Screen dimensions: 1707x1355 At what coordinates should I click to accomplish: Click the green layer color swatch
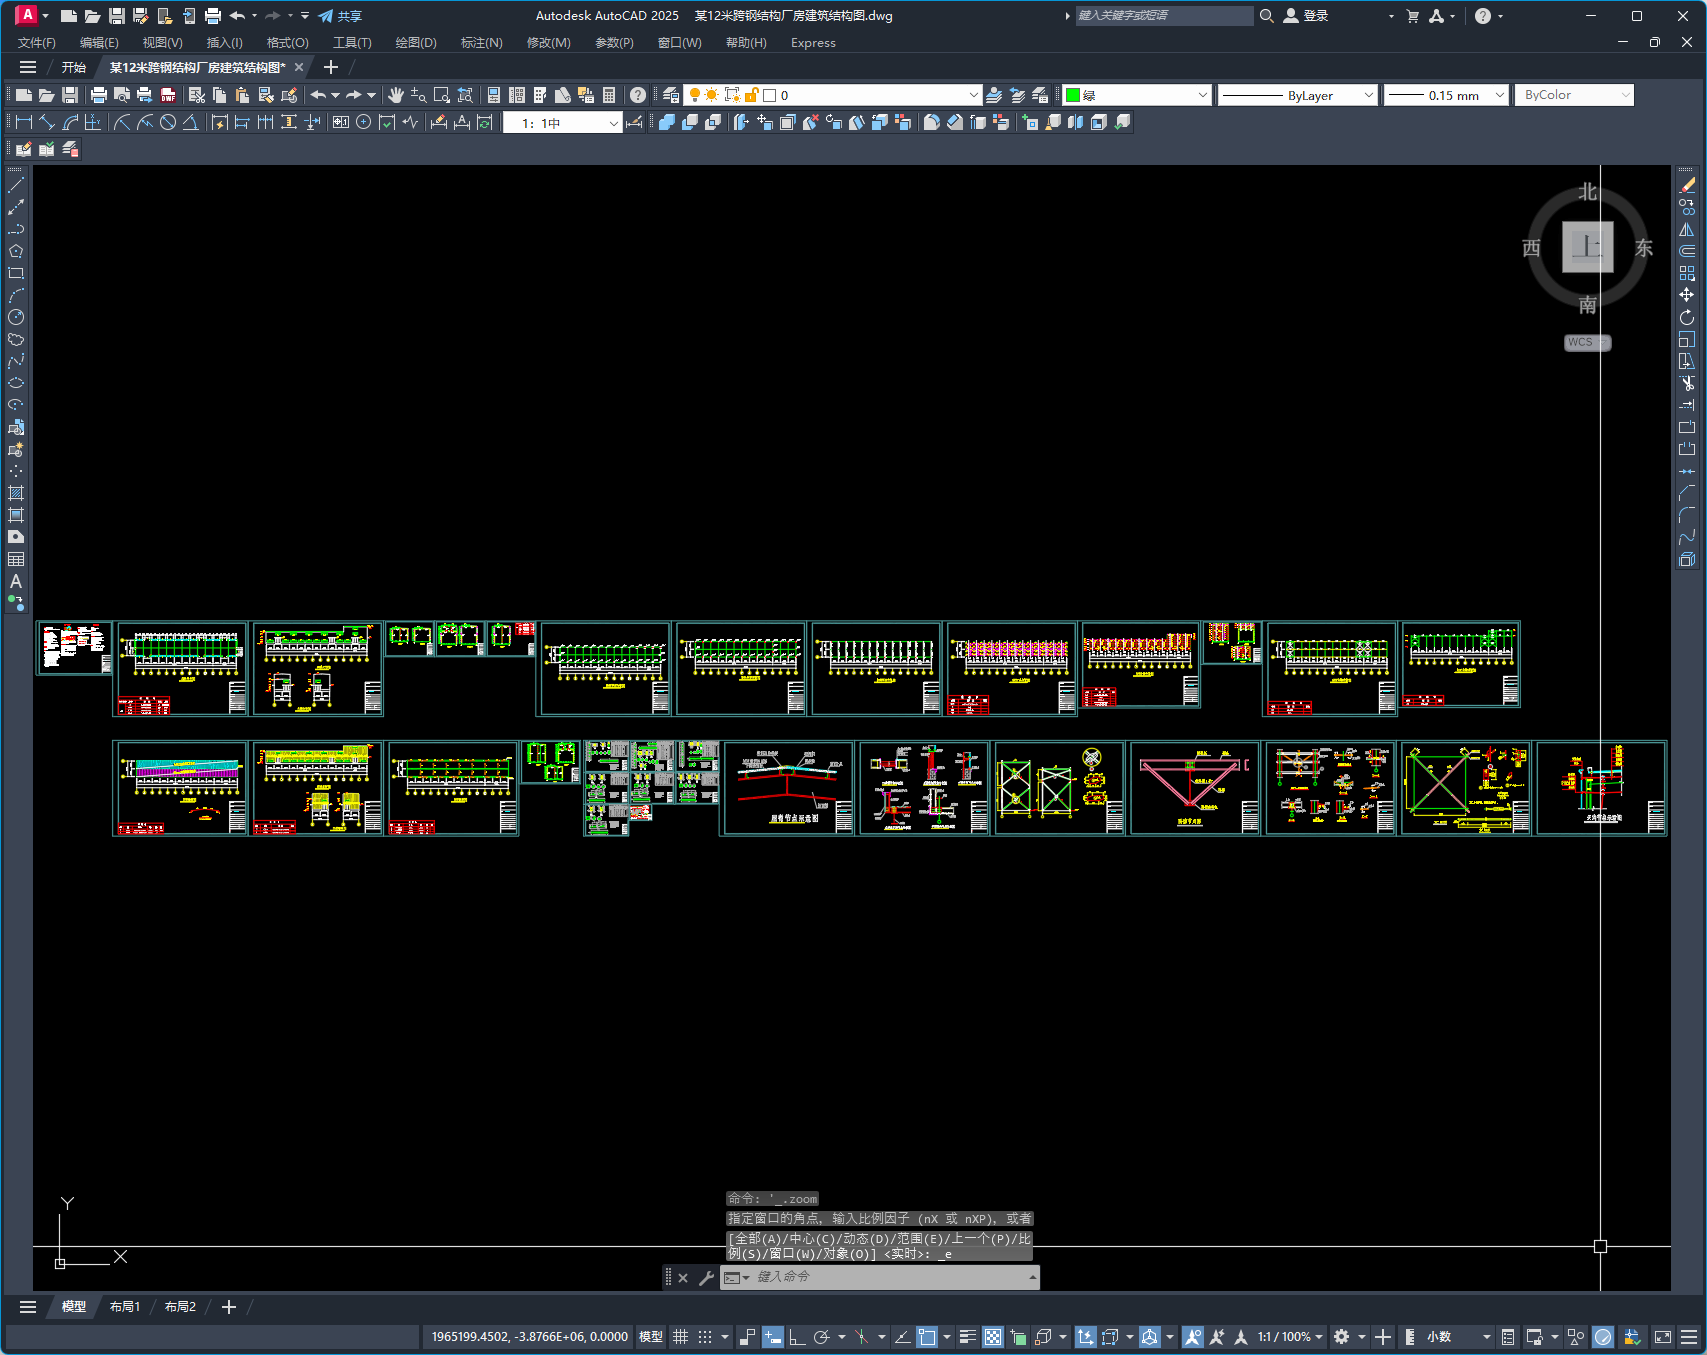pyautogui.click(x=1073, y=95)
